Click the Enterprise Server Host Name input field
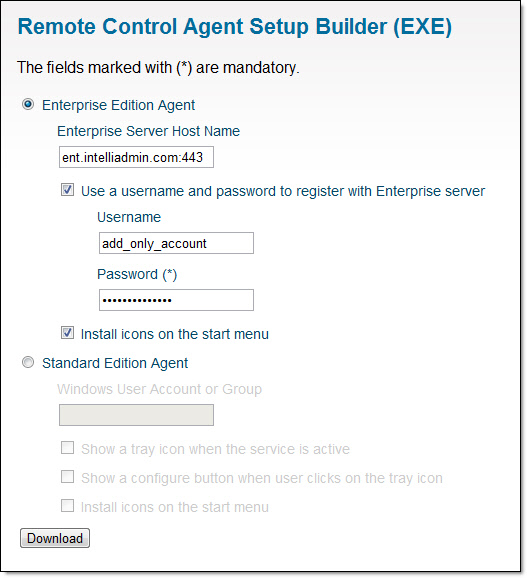Viewport: 527px width, 578px height. click(x=136, y=157)
